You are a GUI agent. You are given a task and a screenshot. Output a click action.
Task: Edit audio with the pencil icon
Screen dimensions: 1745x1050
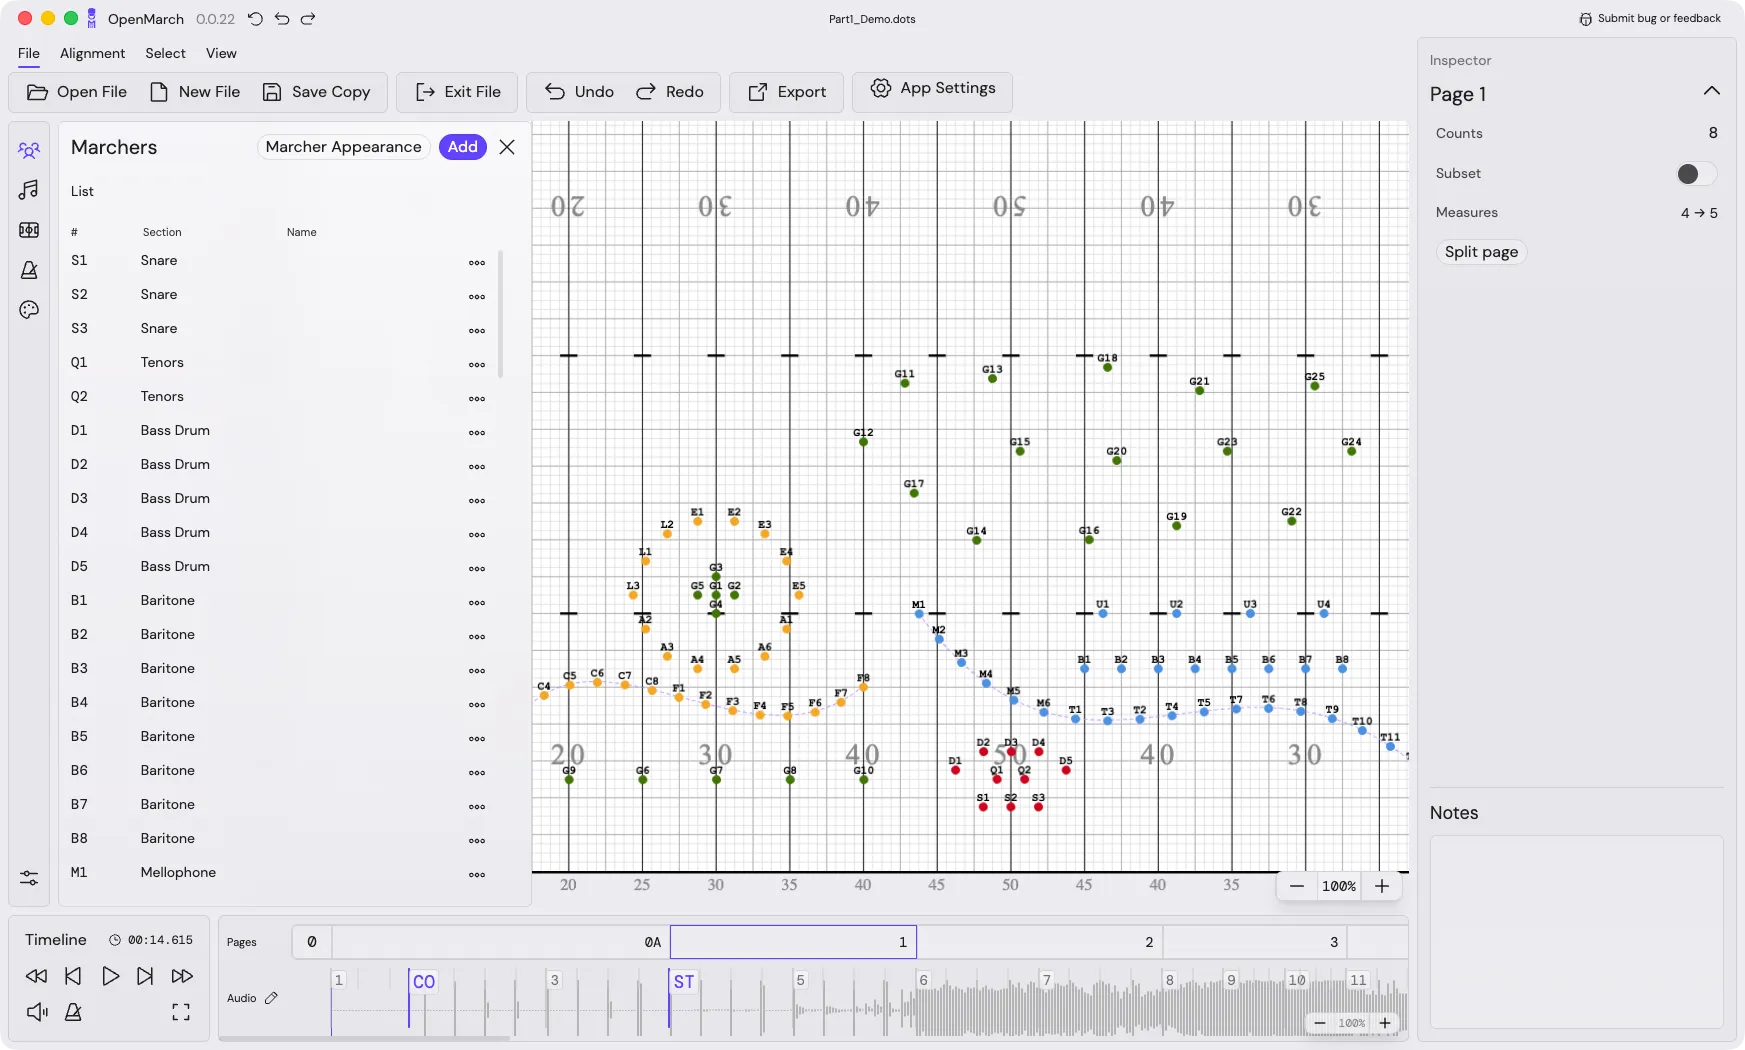point(271,998)
